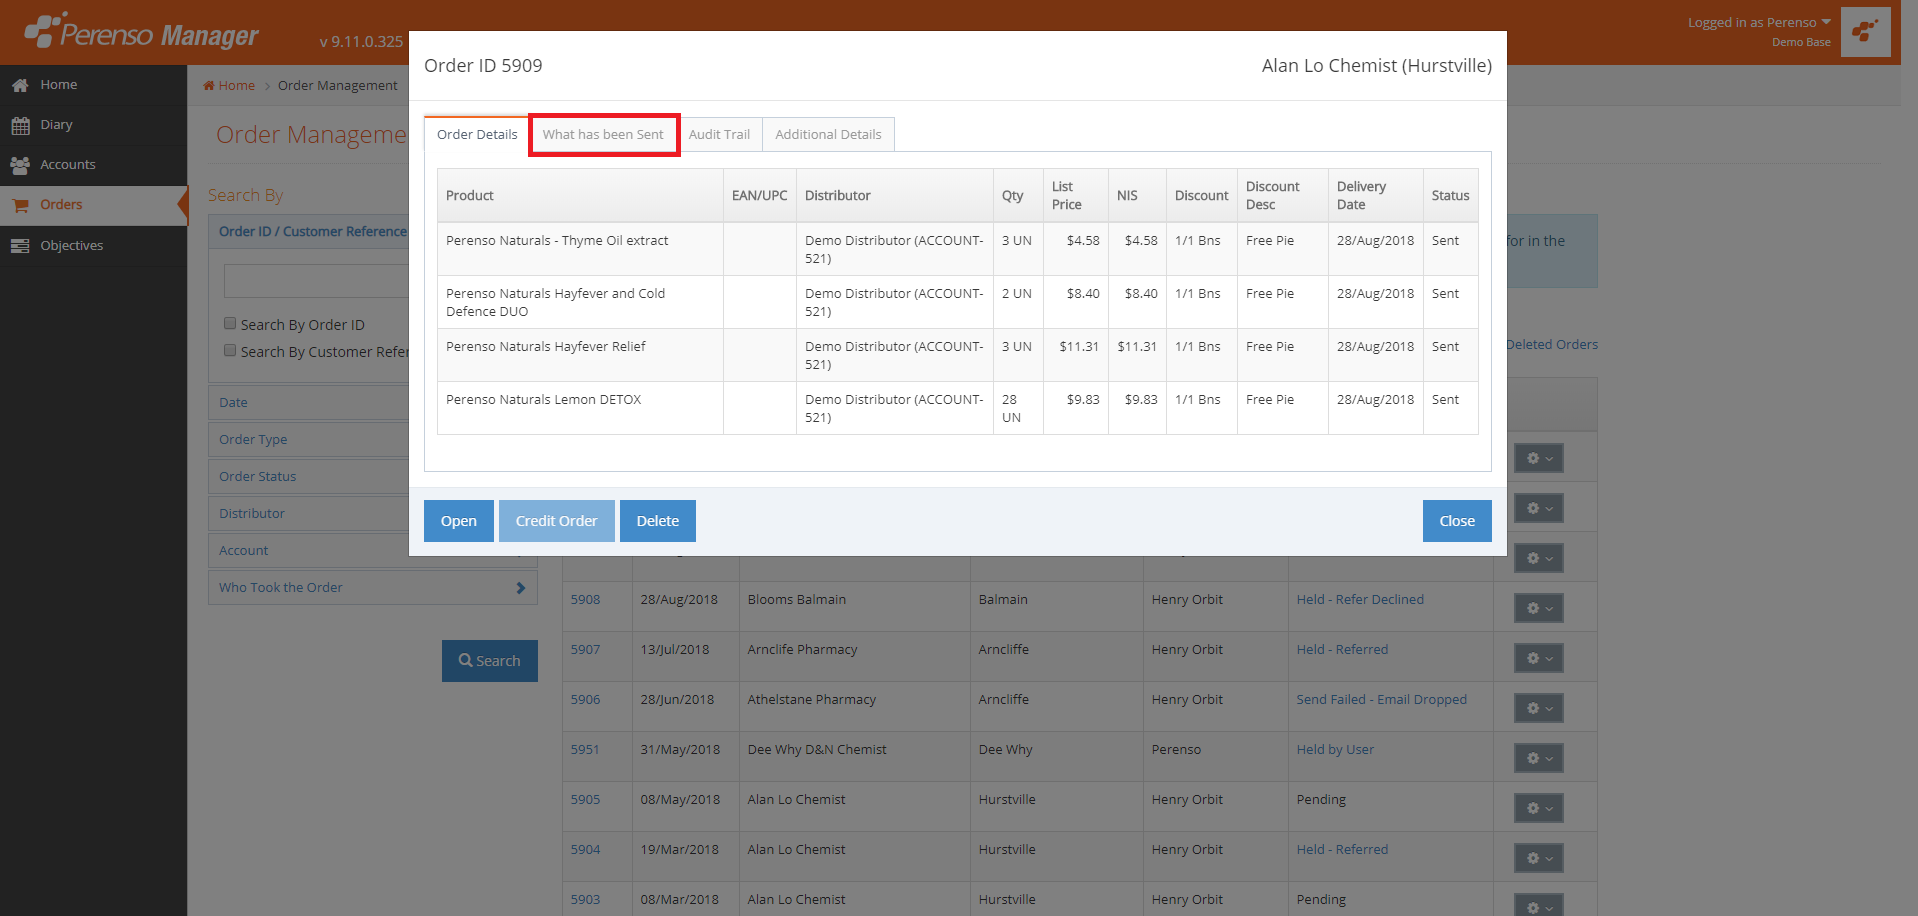Open the Objectives icon in sidebar
This screenshot has width=1918, height=916.
[x=20, y=246]
